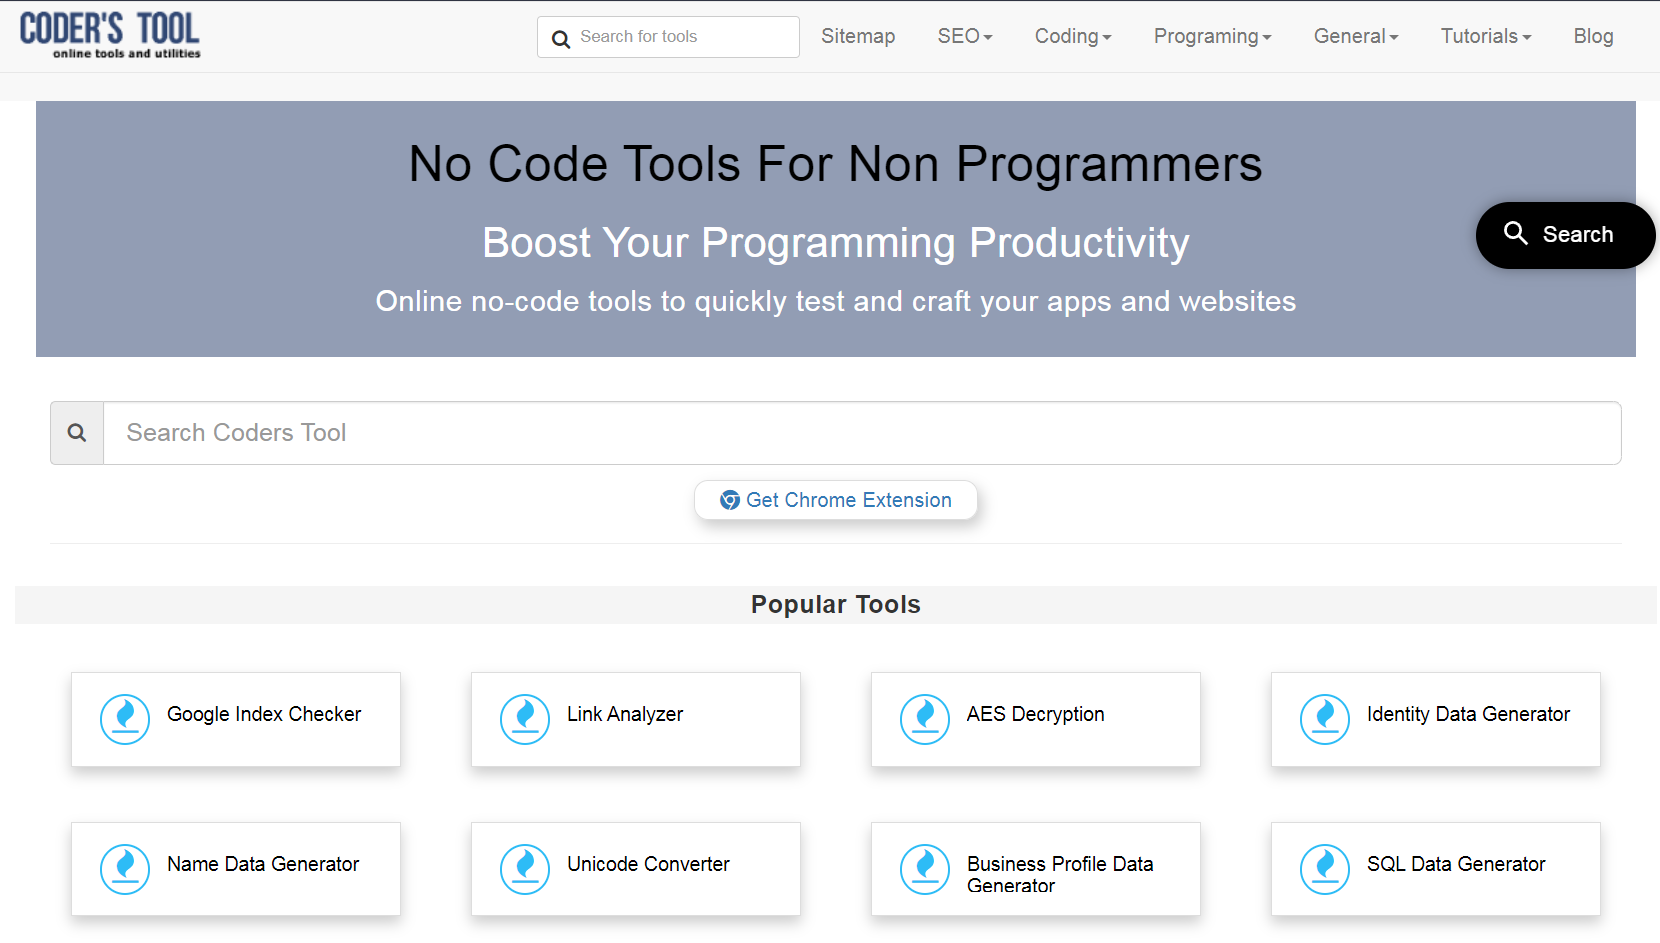1660x943 pixels.
Task: Expand the Tutorials dropdown menu
Action: pyautogui.click(x=1485, y=36)
